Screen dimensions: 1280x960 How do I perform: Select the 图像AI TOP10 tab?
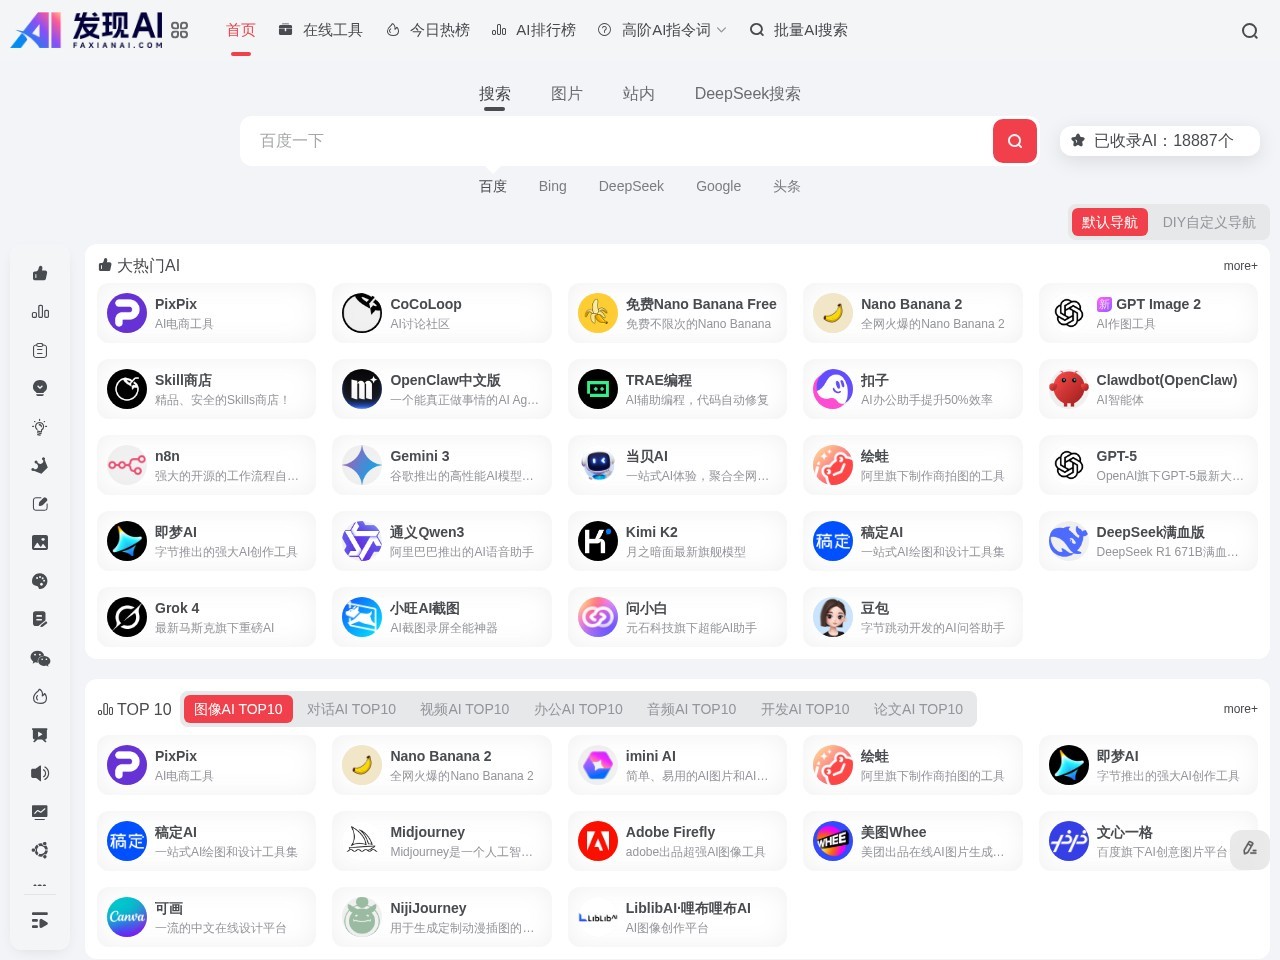point(238,709)
